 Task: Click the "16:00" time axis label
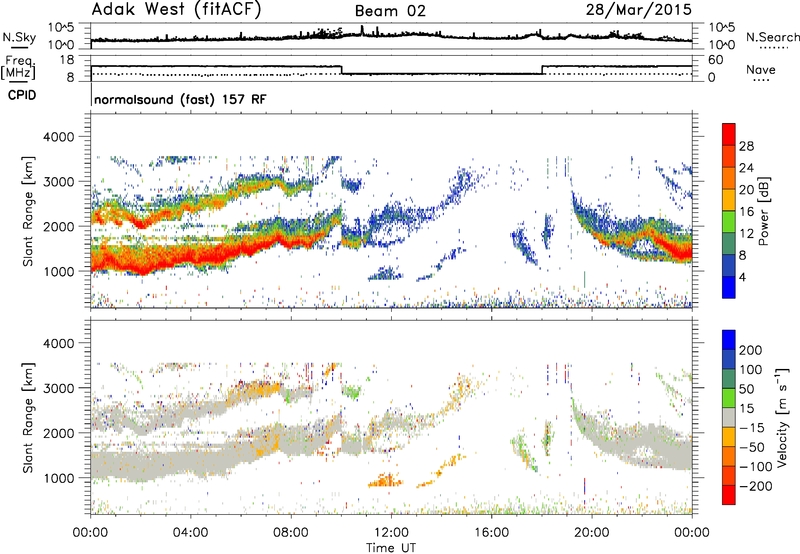point(491,533)
